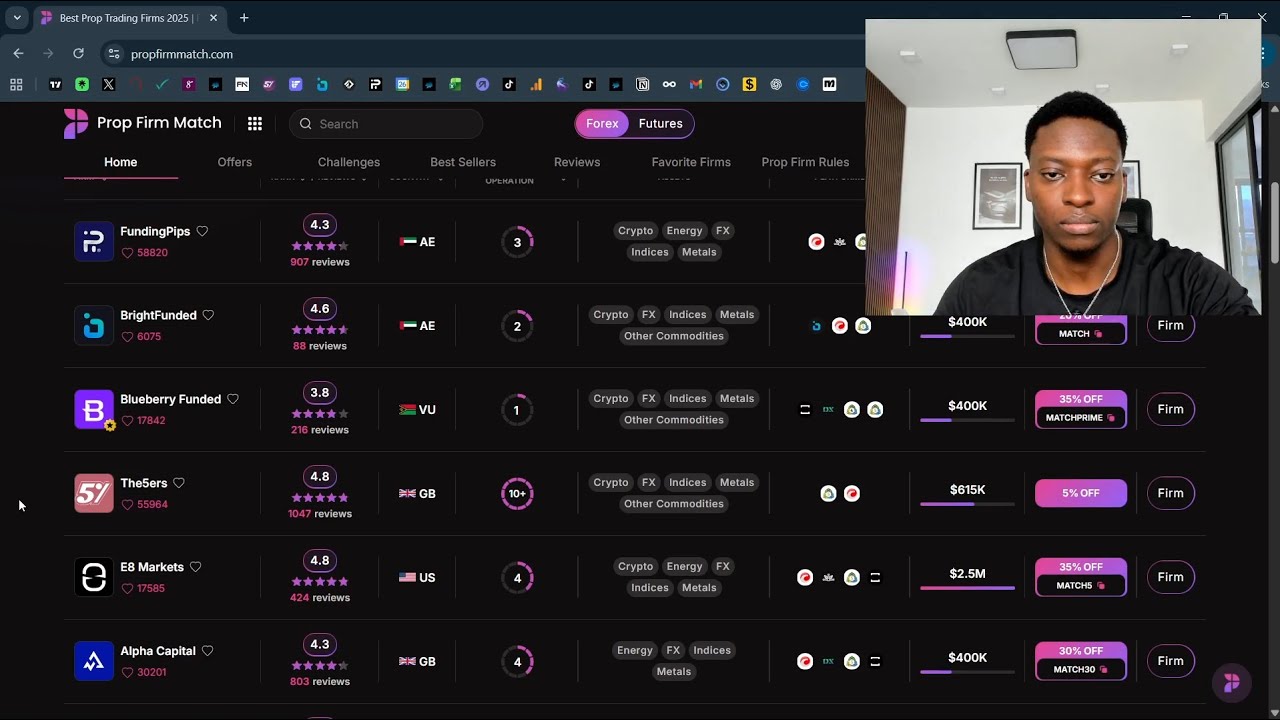Open the Best Sellers tab
This screenshot has width=1280, height=720.
click(x=463, y=162)
